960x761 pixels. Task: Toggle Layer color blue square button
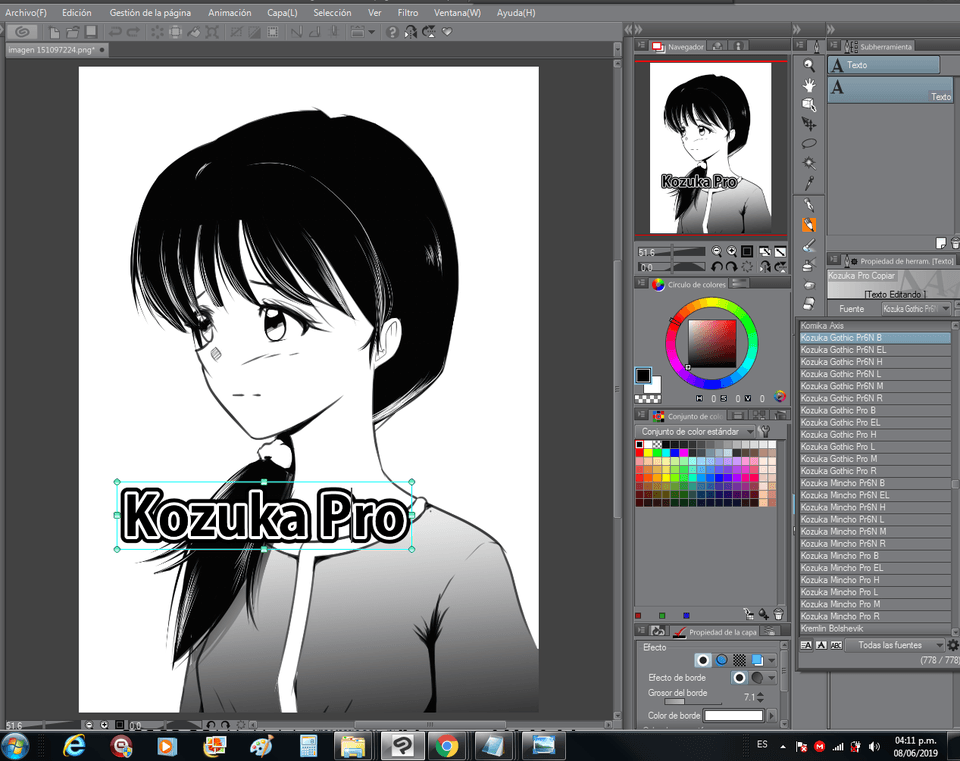coord(757,660)
